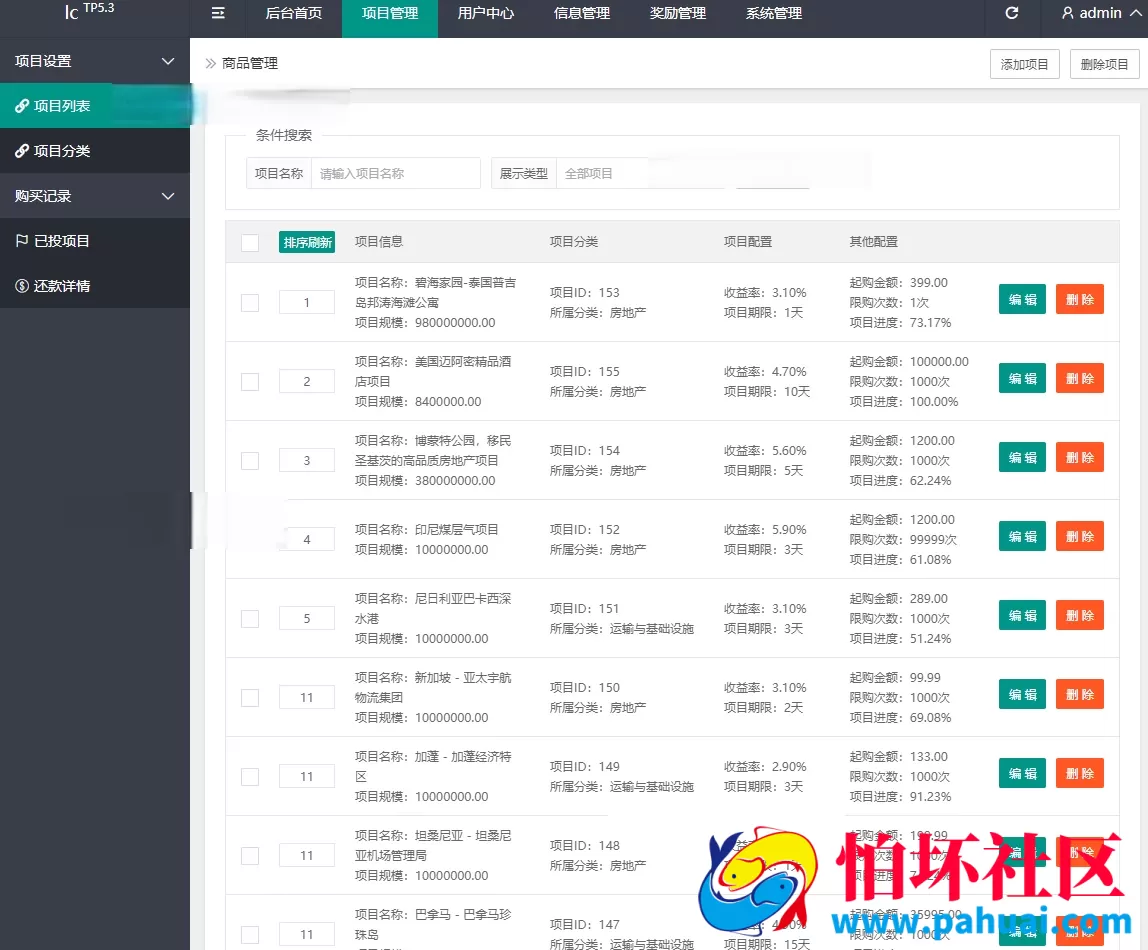Edit the 碧海家园 project ID 153
This screenshot has height=950, width=1148.
click(1022, 299)
